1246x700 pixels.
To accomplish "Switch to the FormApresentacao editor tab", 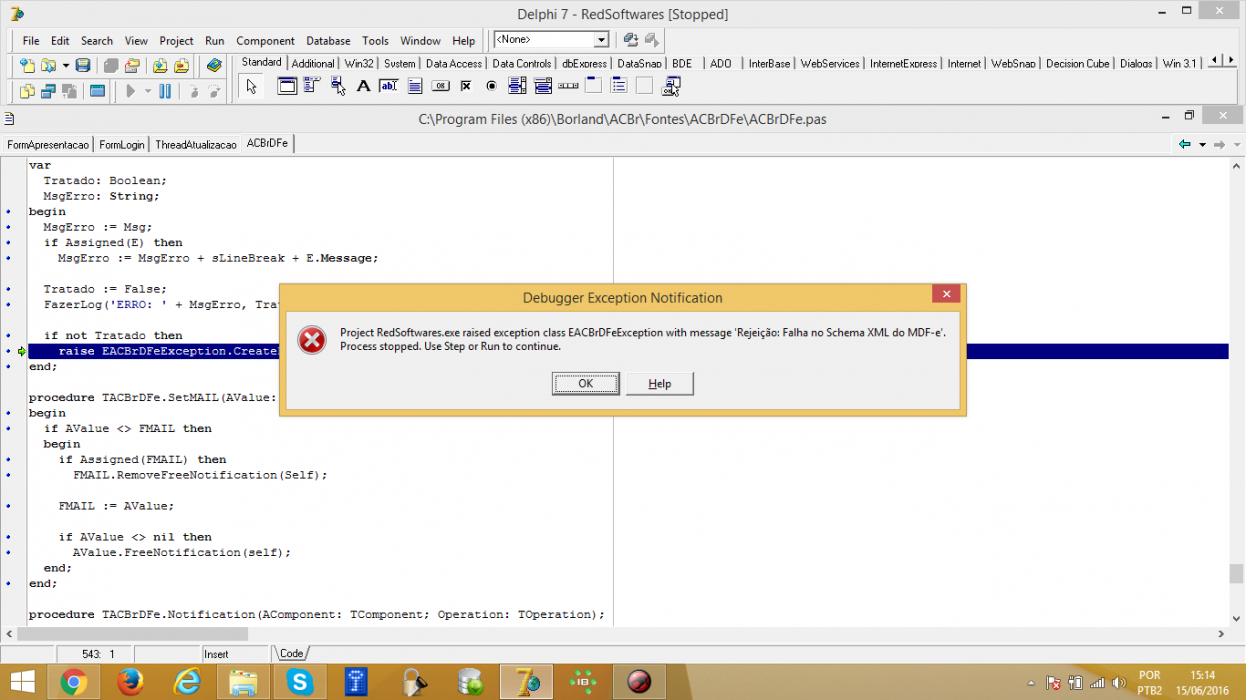I will [x=48, y=144].
